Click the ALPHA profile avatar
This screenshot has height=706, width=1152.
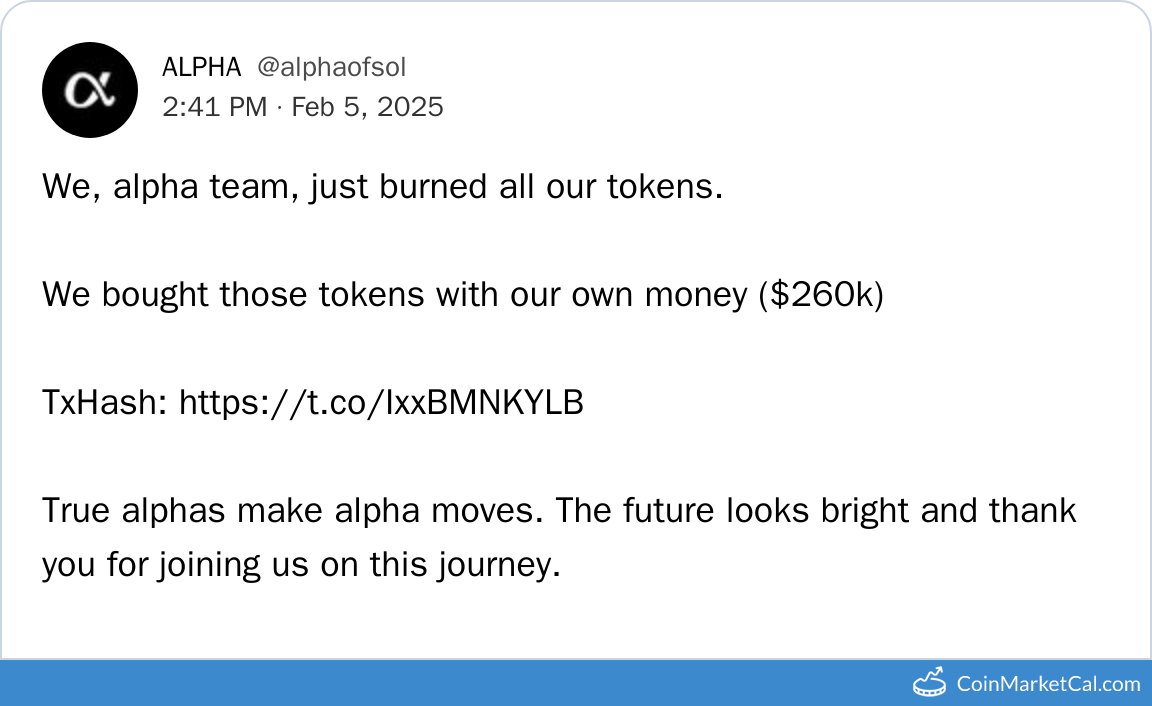(89, 90)
